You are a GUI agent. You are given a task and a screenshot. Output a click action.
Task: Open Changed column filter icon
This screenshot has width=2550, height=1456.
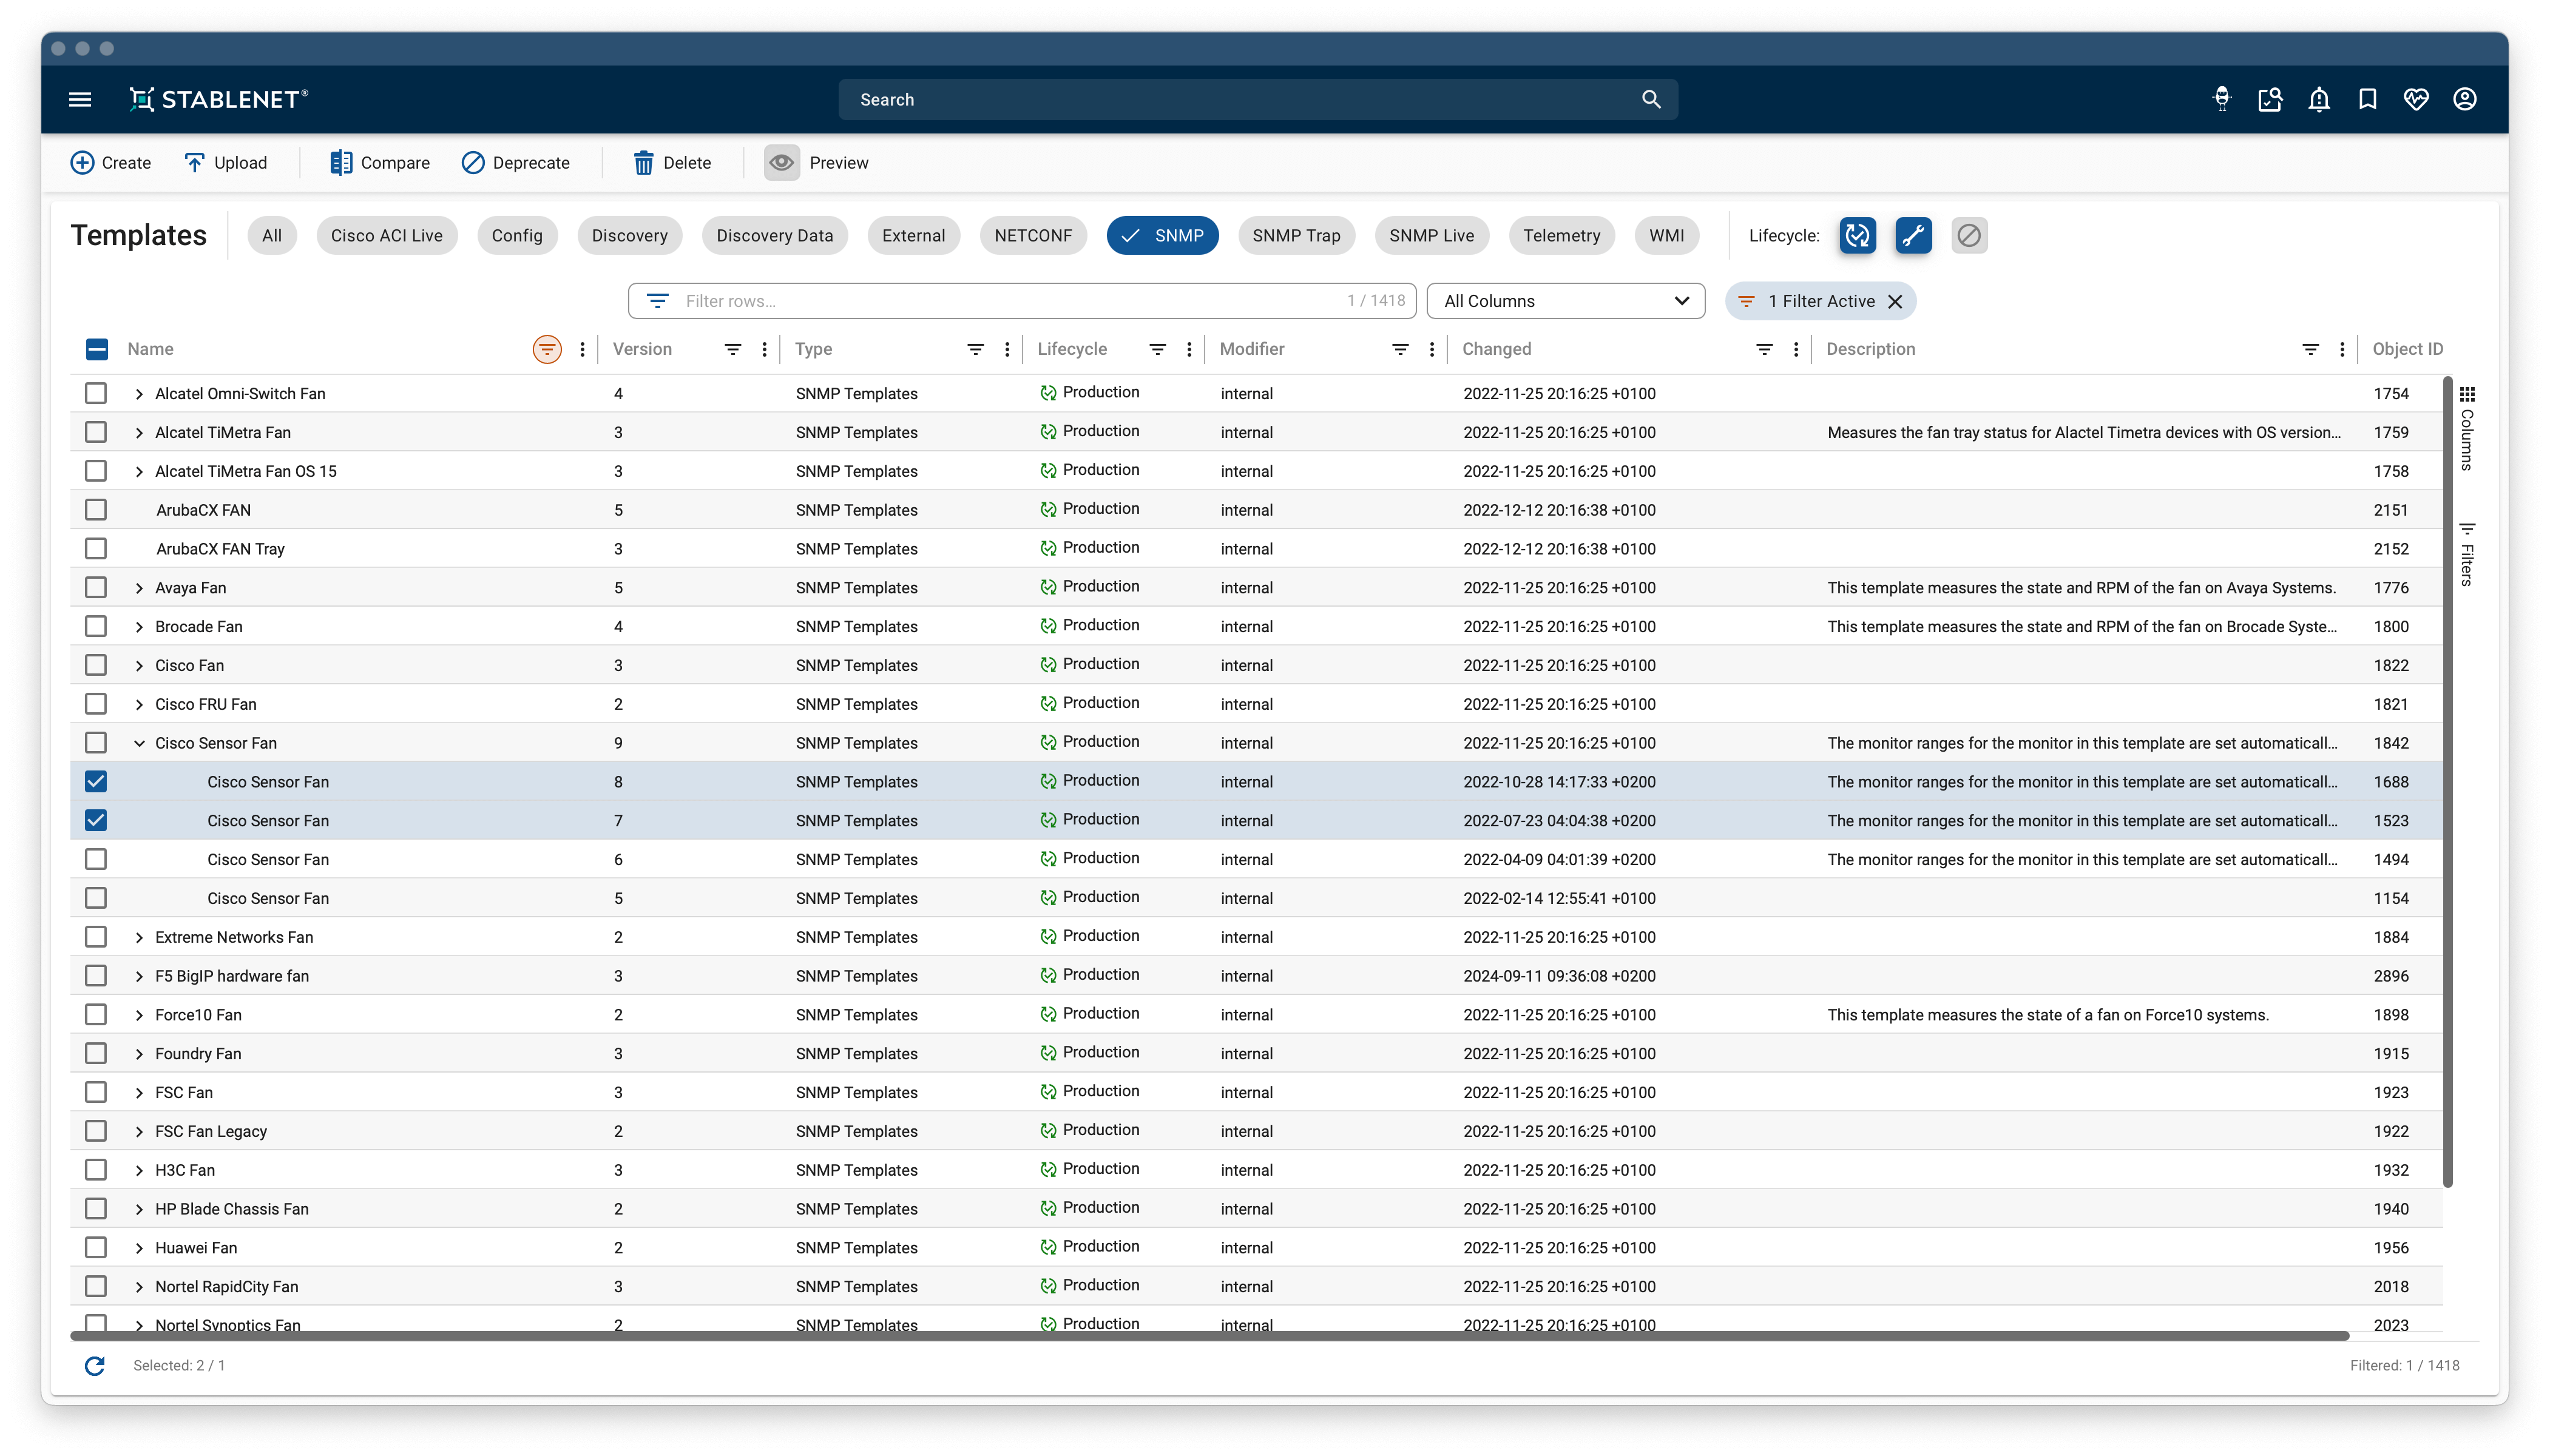click(x=1764, y=349)
